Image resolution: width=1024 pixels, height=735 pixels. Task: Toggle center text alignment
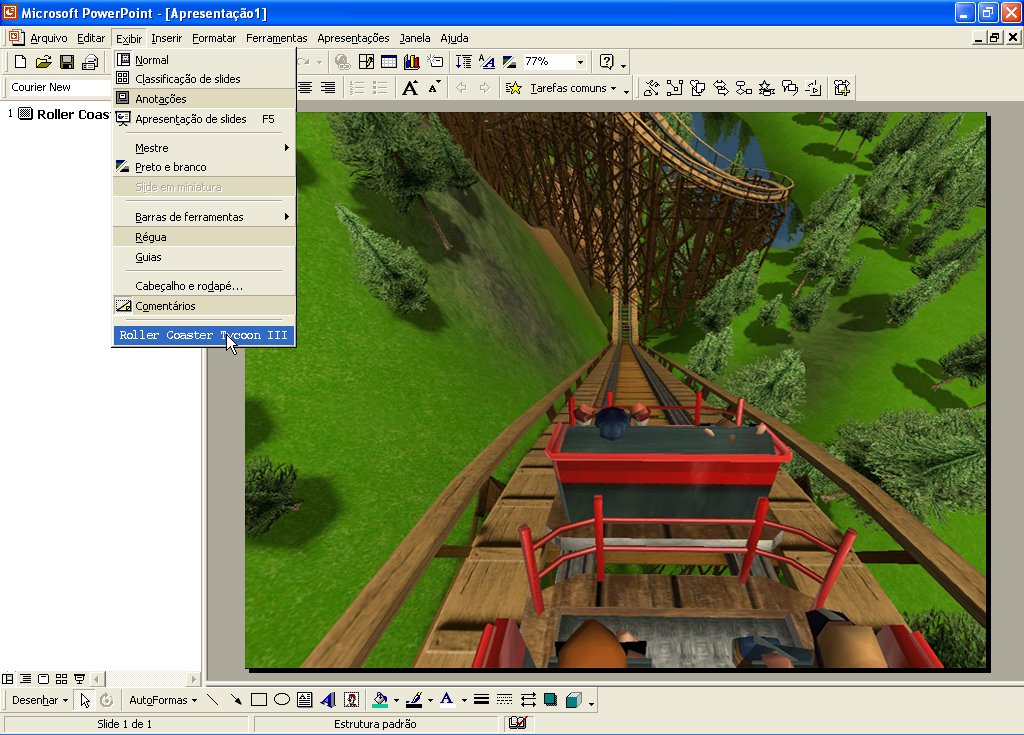(305, 88)
